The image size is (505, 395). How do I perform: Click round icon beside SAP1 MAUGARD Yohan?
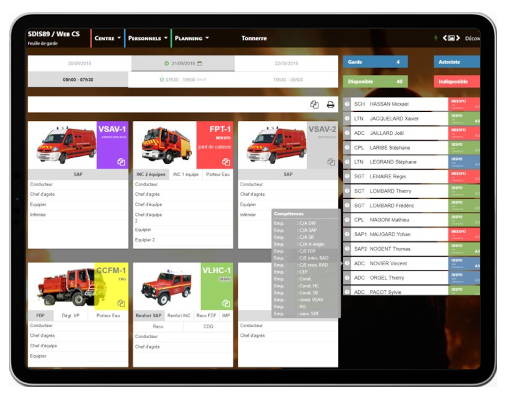click(347, 234)
